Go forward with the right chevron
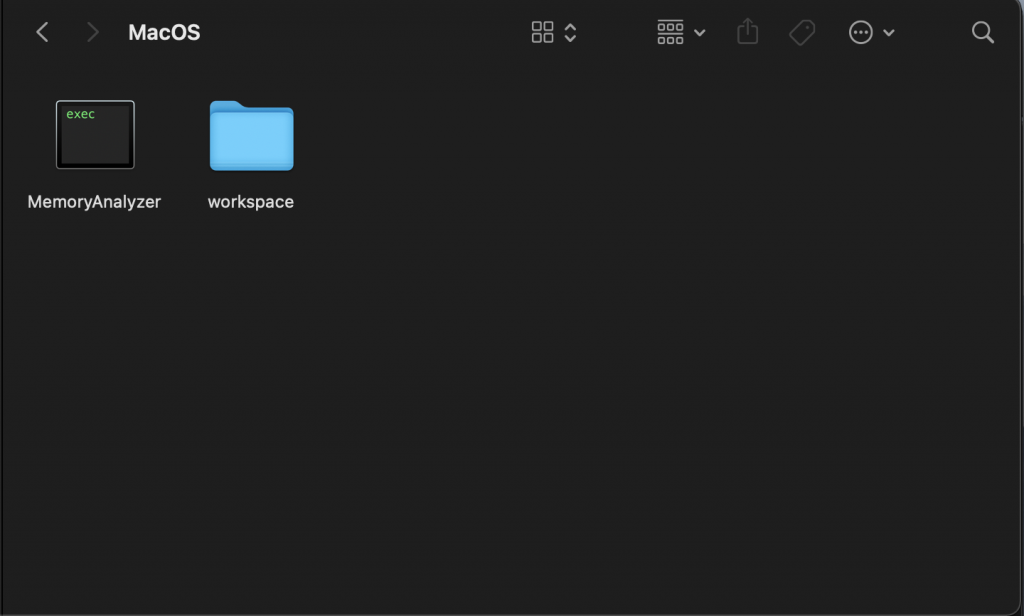Screen dimensions: 1024x616 (93, 32)
